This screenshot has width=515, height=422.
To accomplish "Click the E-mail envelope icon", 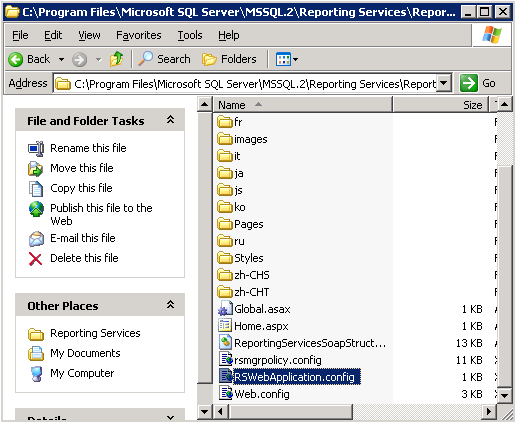I will [x=36, y=239].
